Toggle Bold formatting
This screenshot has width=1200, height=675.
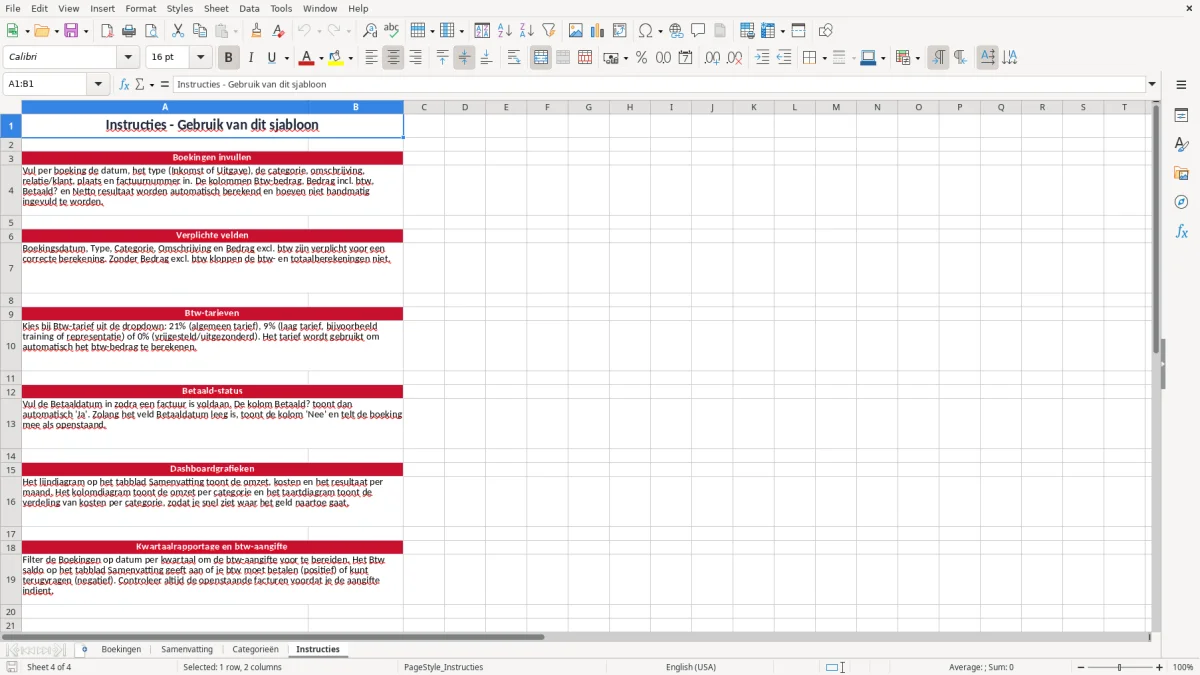(x=229, y=58)
